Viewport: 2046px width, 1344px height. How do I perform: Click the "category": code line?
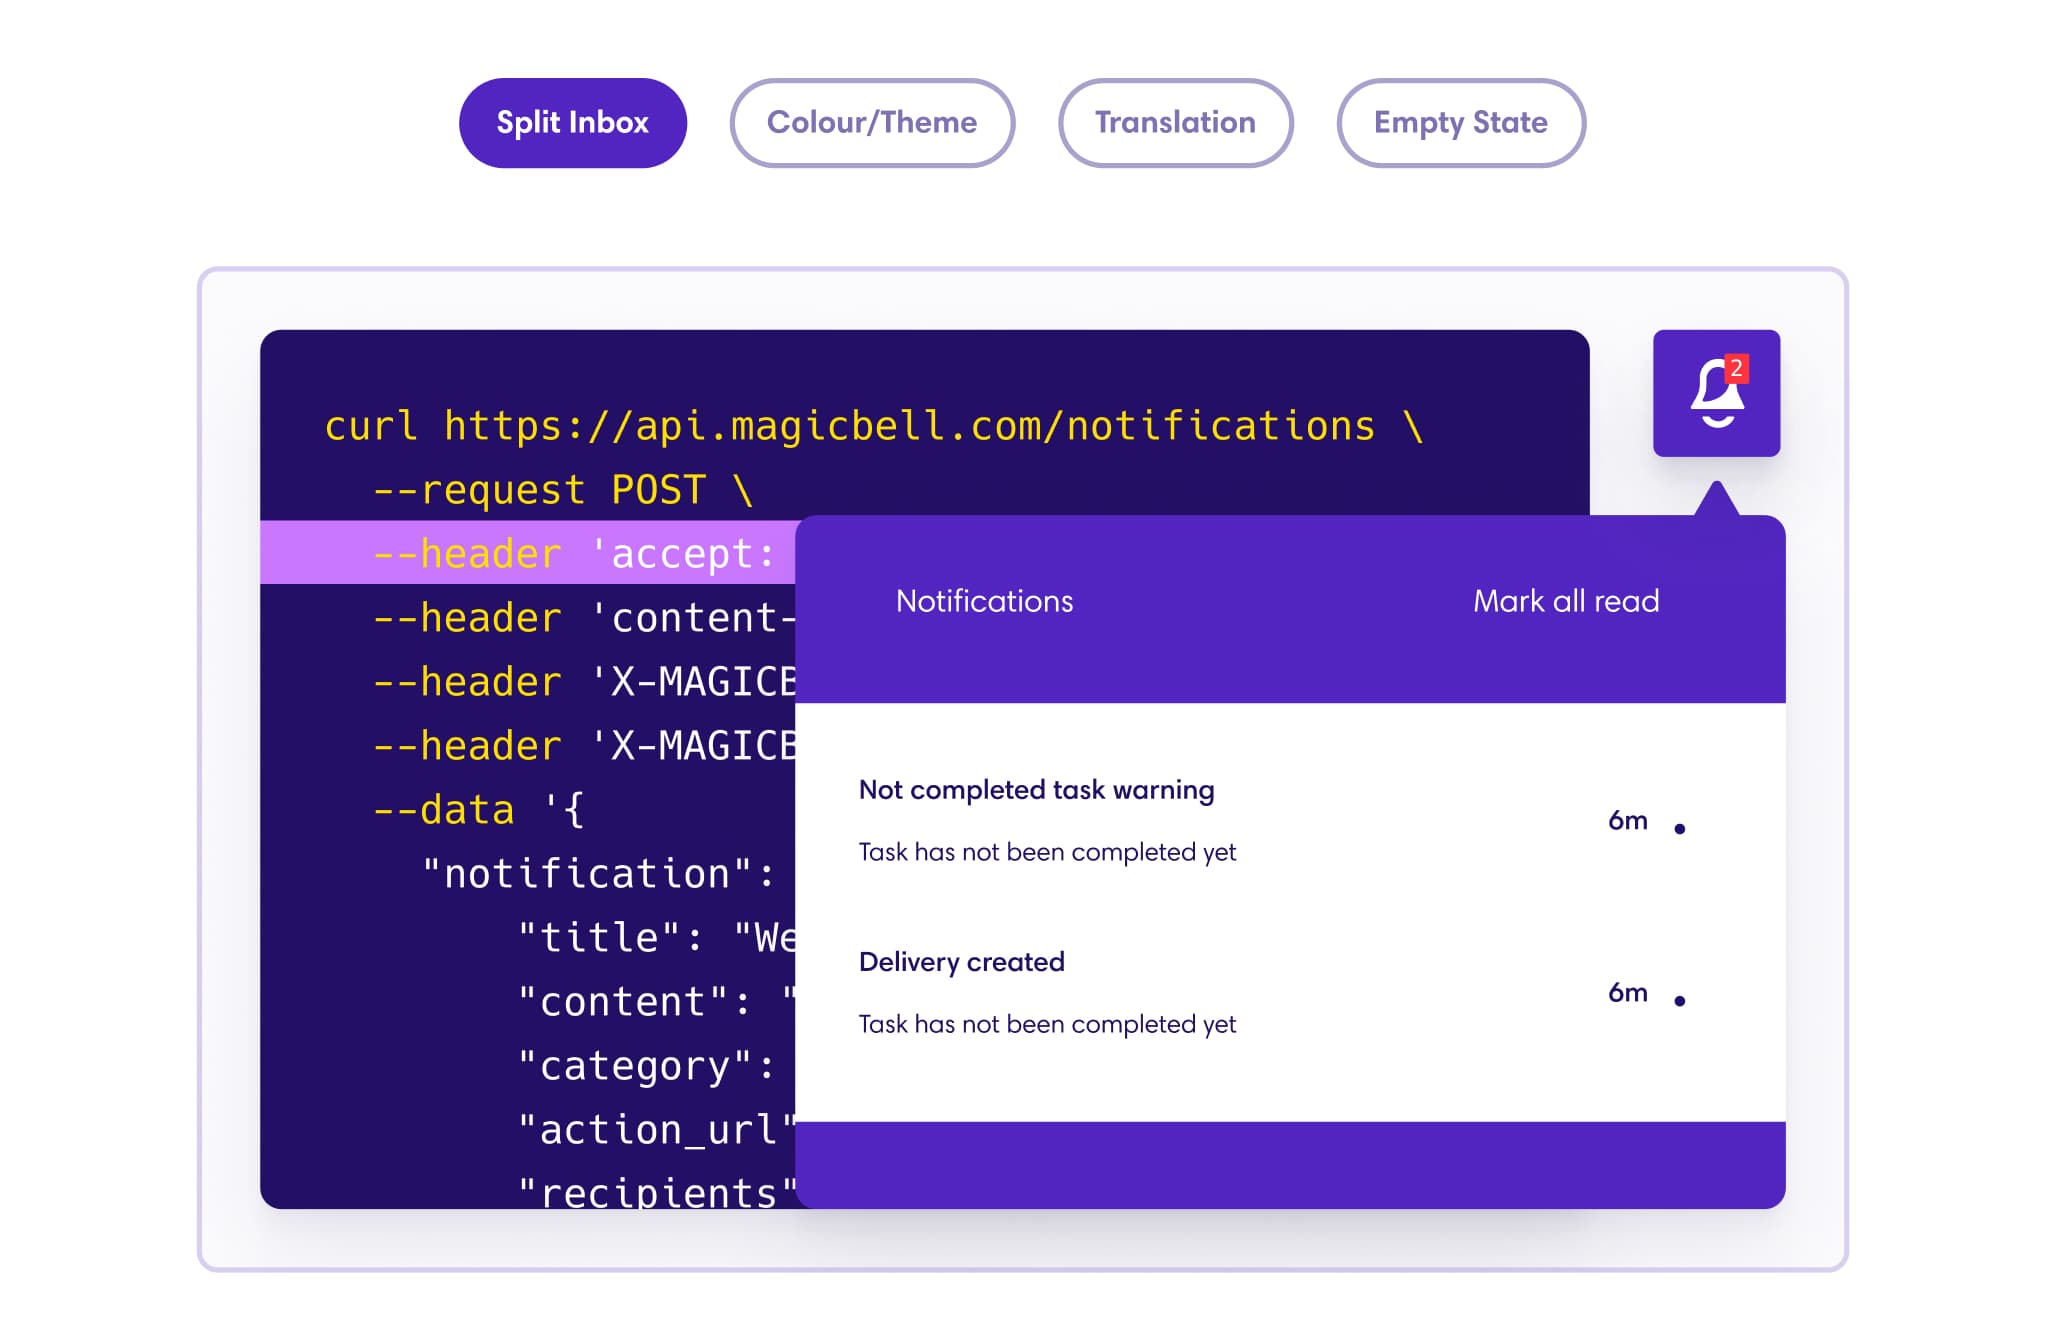pyautogui.click(x=646, y=1066)
